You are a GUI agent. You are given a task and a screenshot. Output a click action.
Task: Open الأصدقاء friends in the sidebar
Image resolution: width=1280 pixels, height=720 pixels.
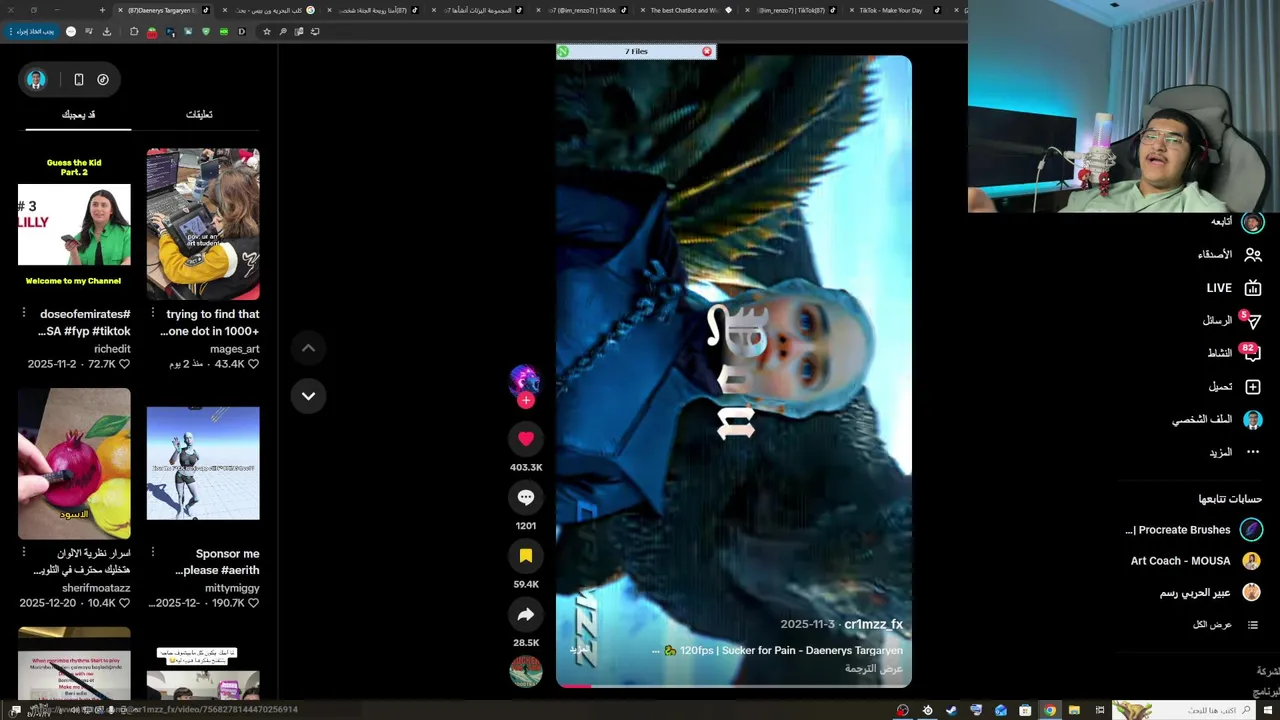pyautogui.click(x=1231, y=254)
